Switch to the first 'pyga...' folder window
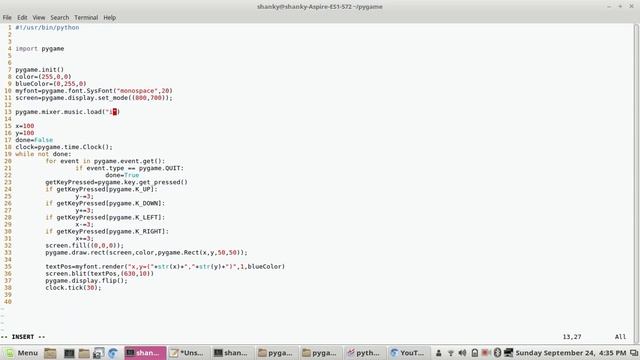The image size is (640, 360). pyautogui.click(x=276, y=353)
